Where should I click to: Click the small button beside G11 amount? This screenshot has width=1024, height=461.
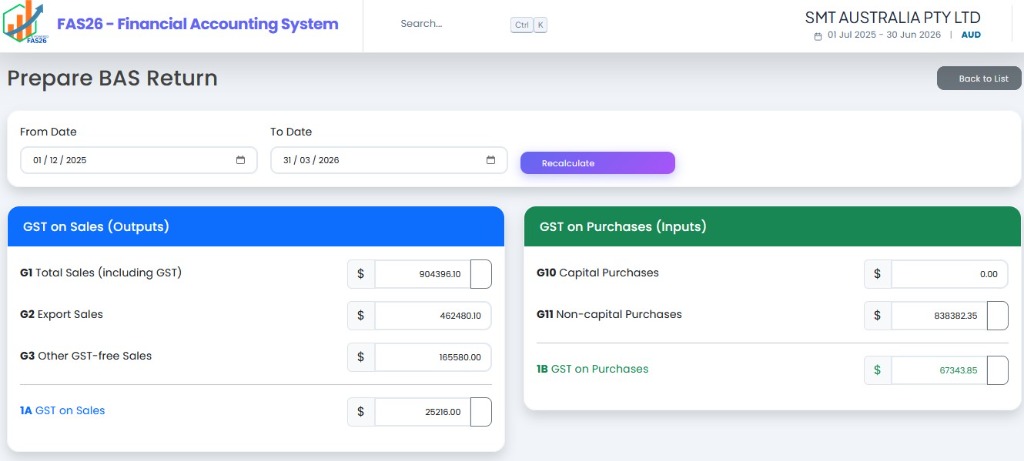(x=997, y=315)
